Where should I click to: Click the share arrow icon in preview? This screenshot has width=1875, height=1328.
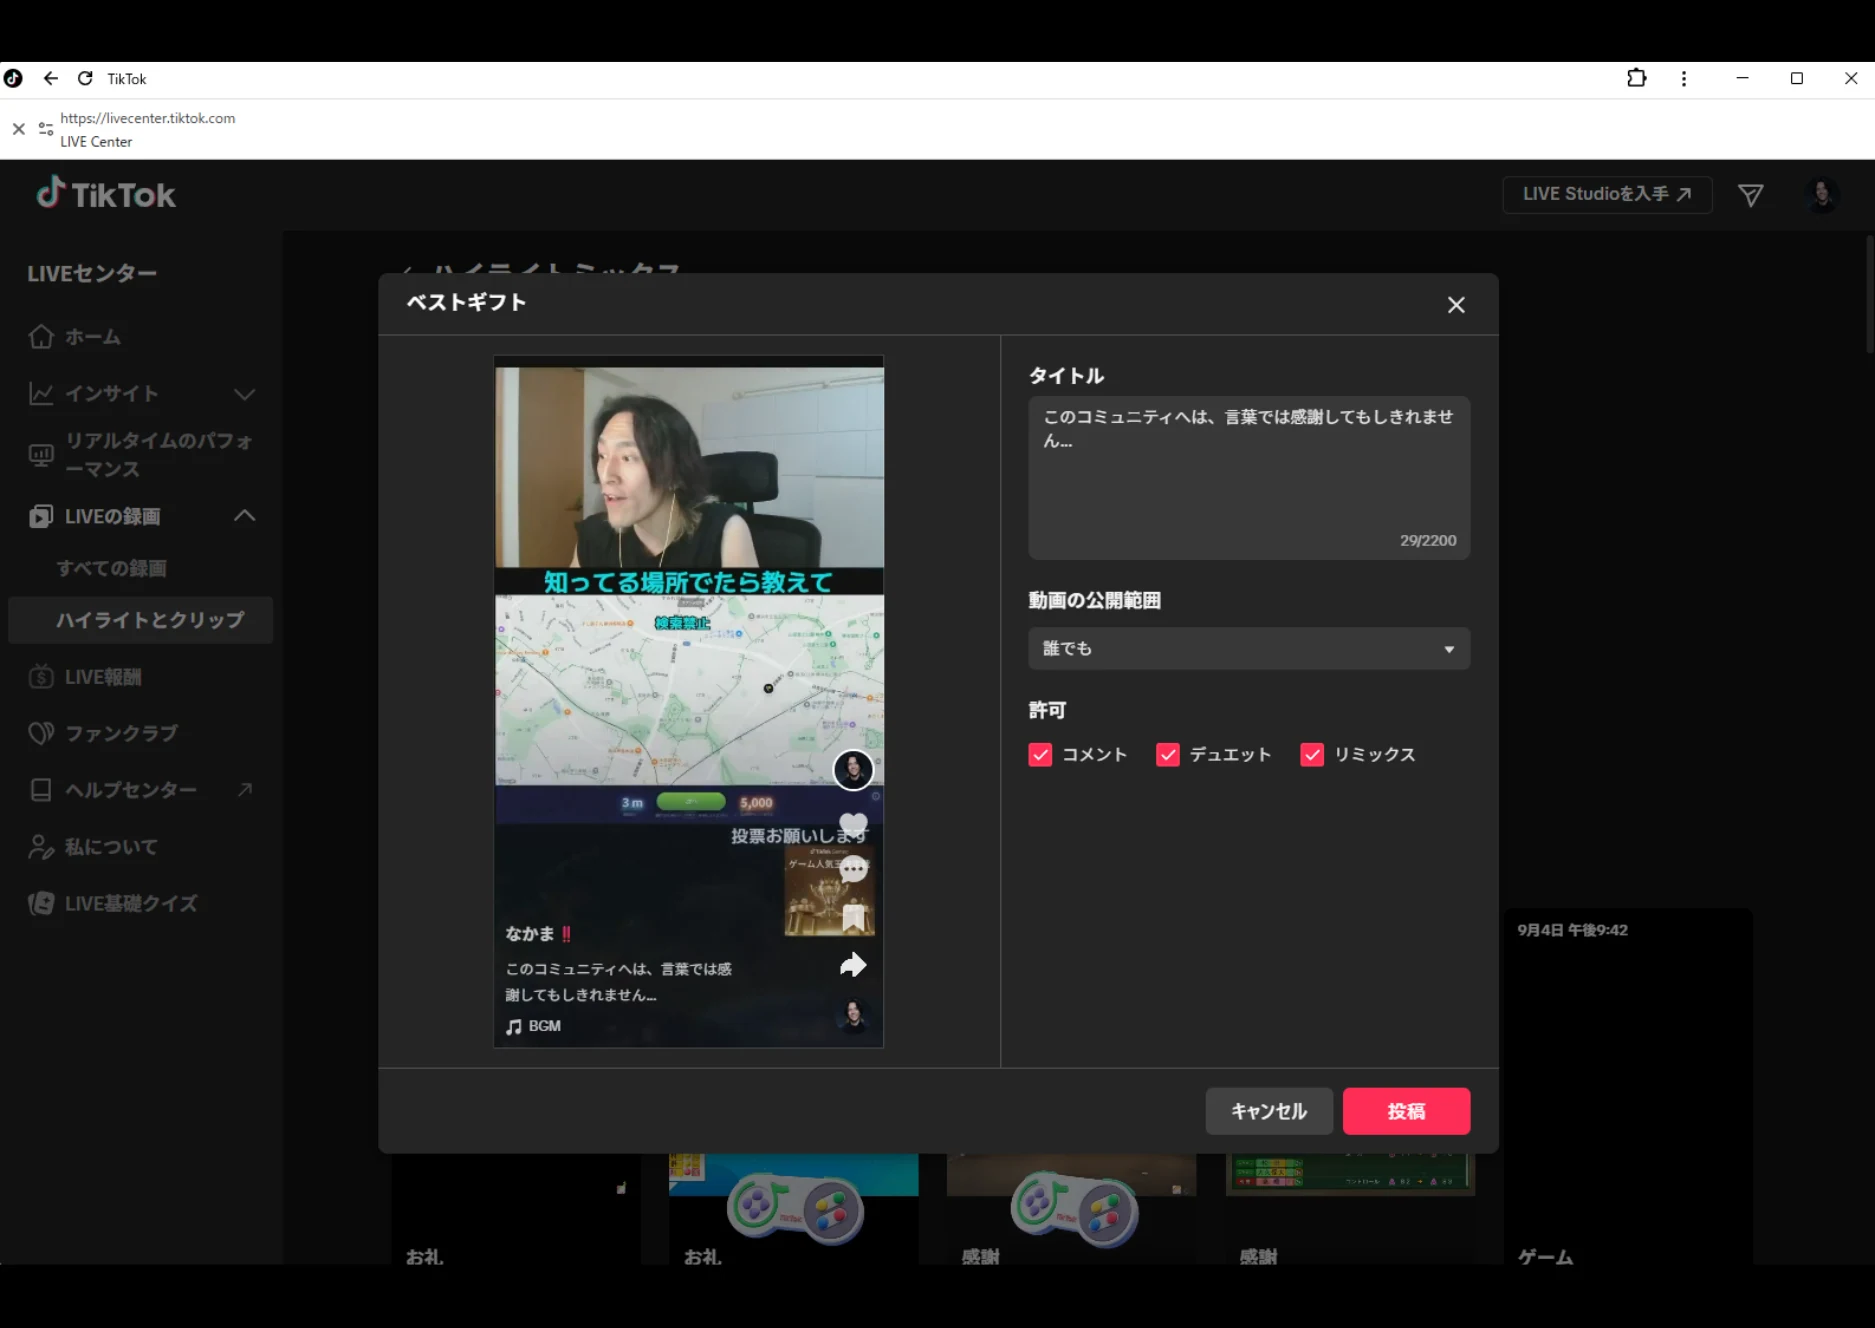coord(853,965)
